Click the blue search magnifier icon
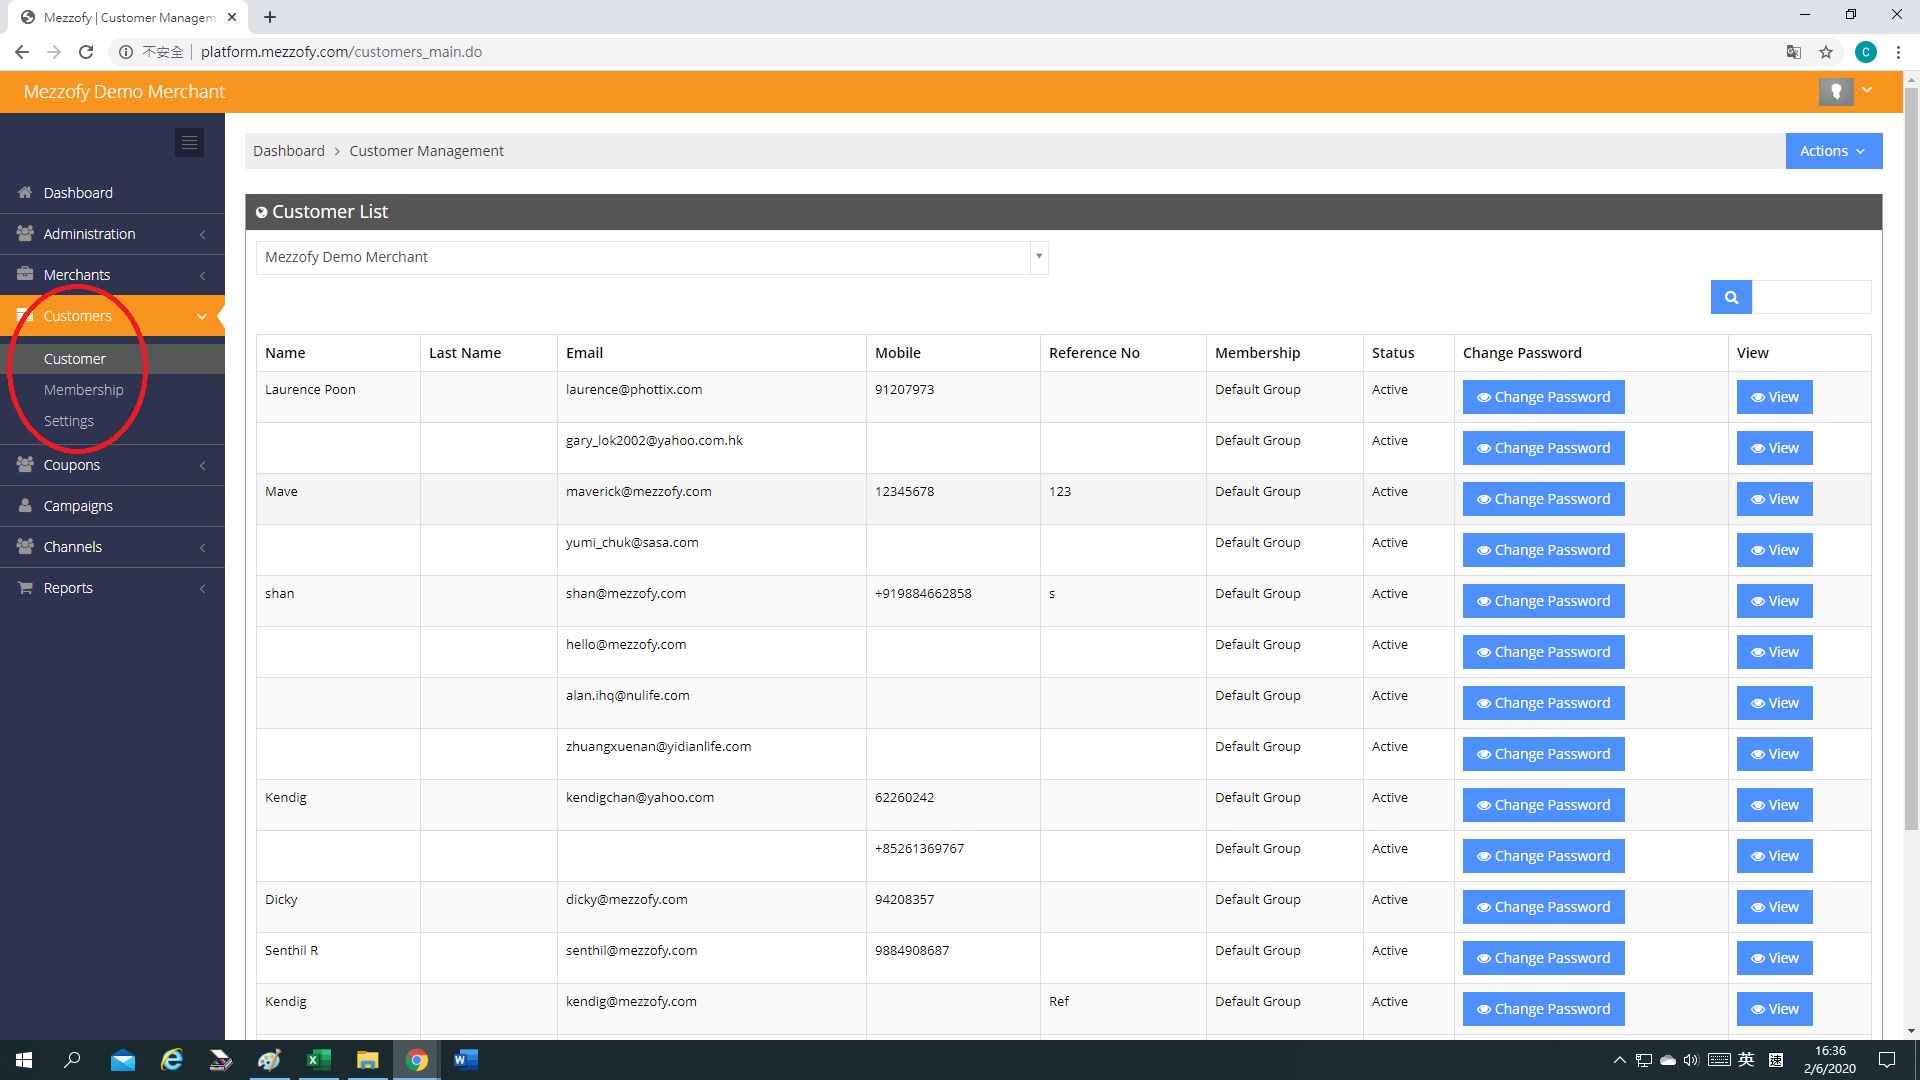 (1731, 297)
